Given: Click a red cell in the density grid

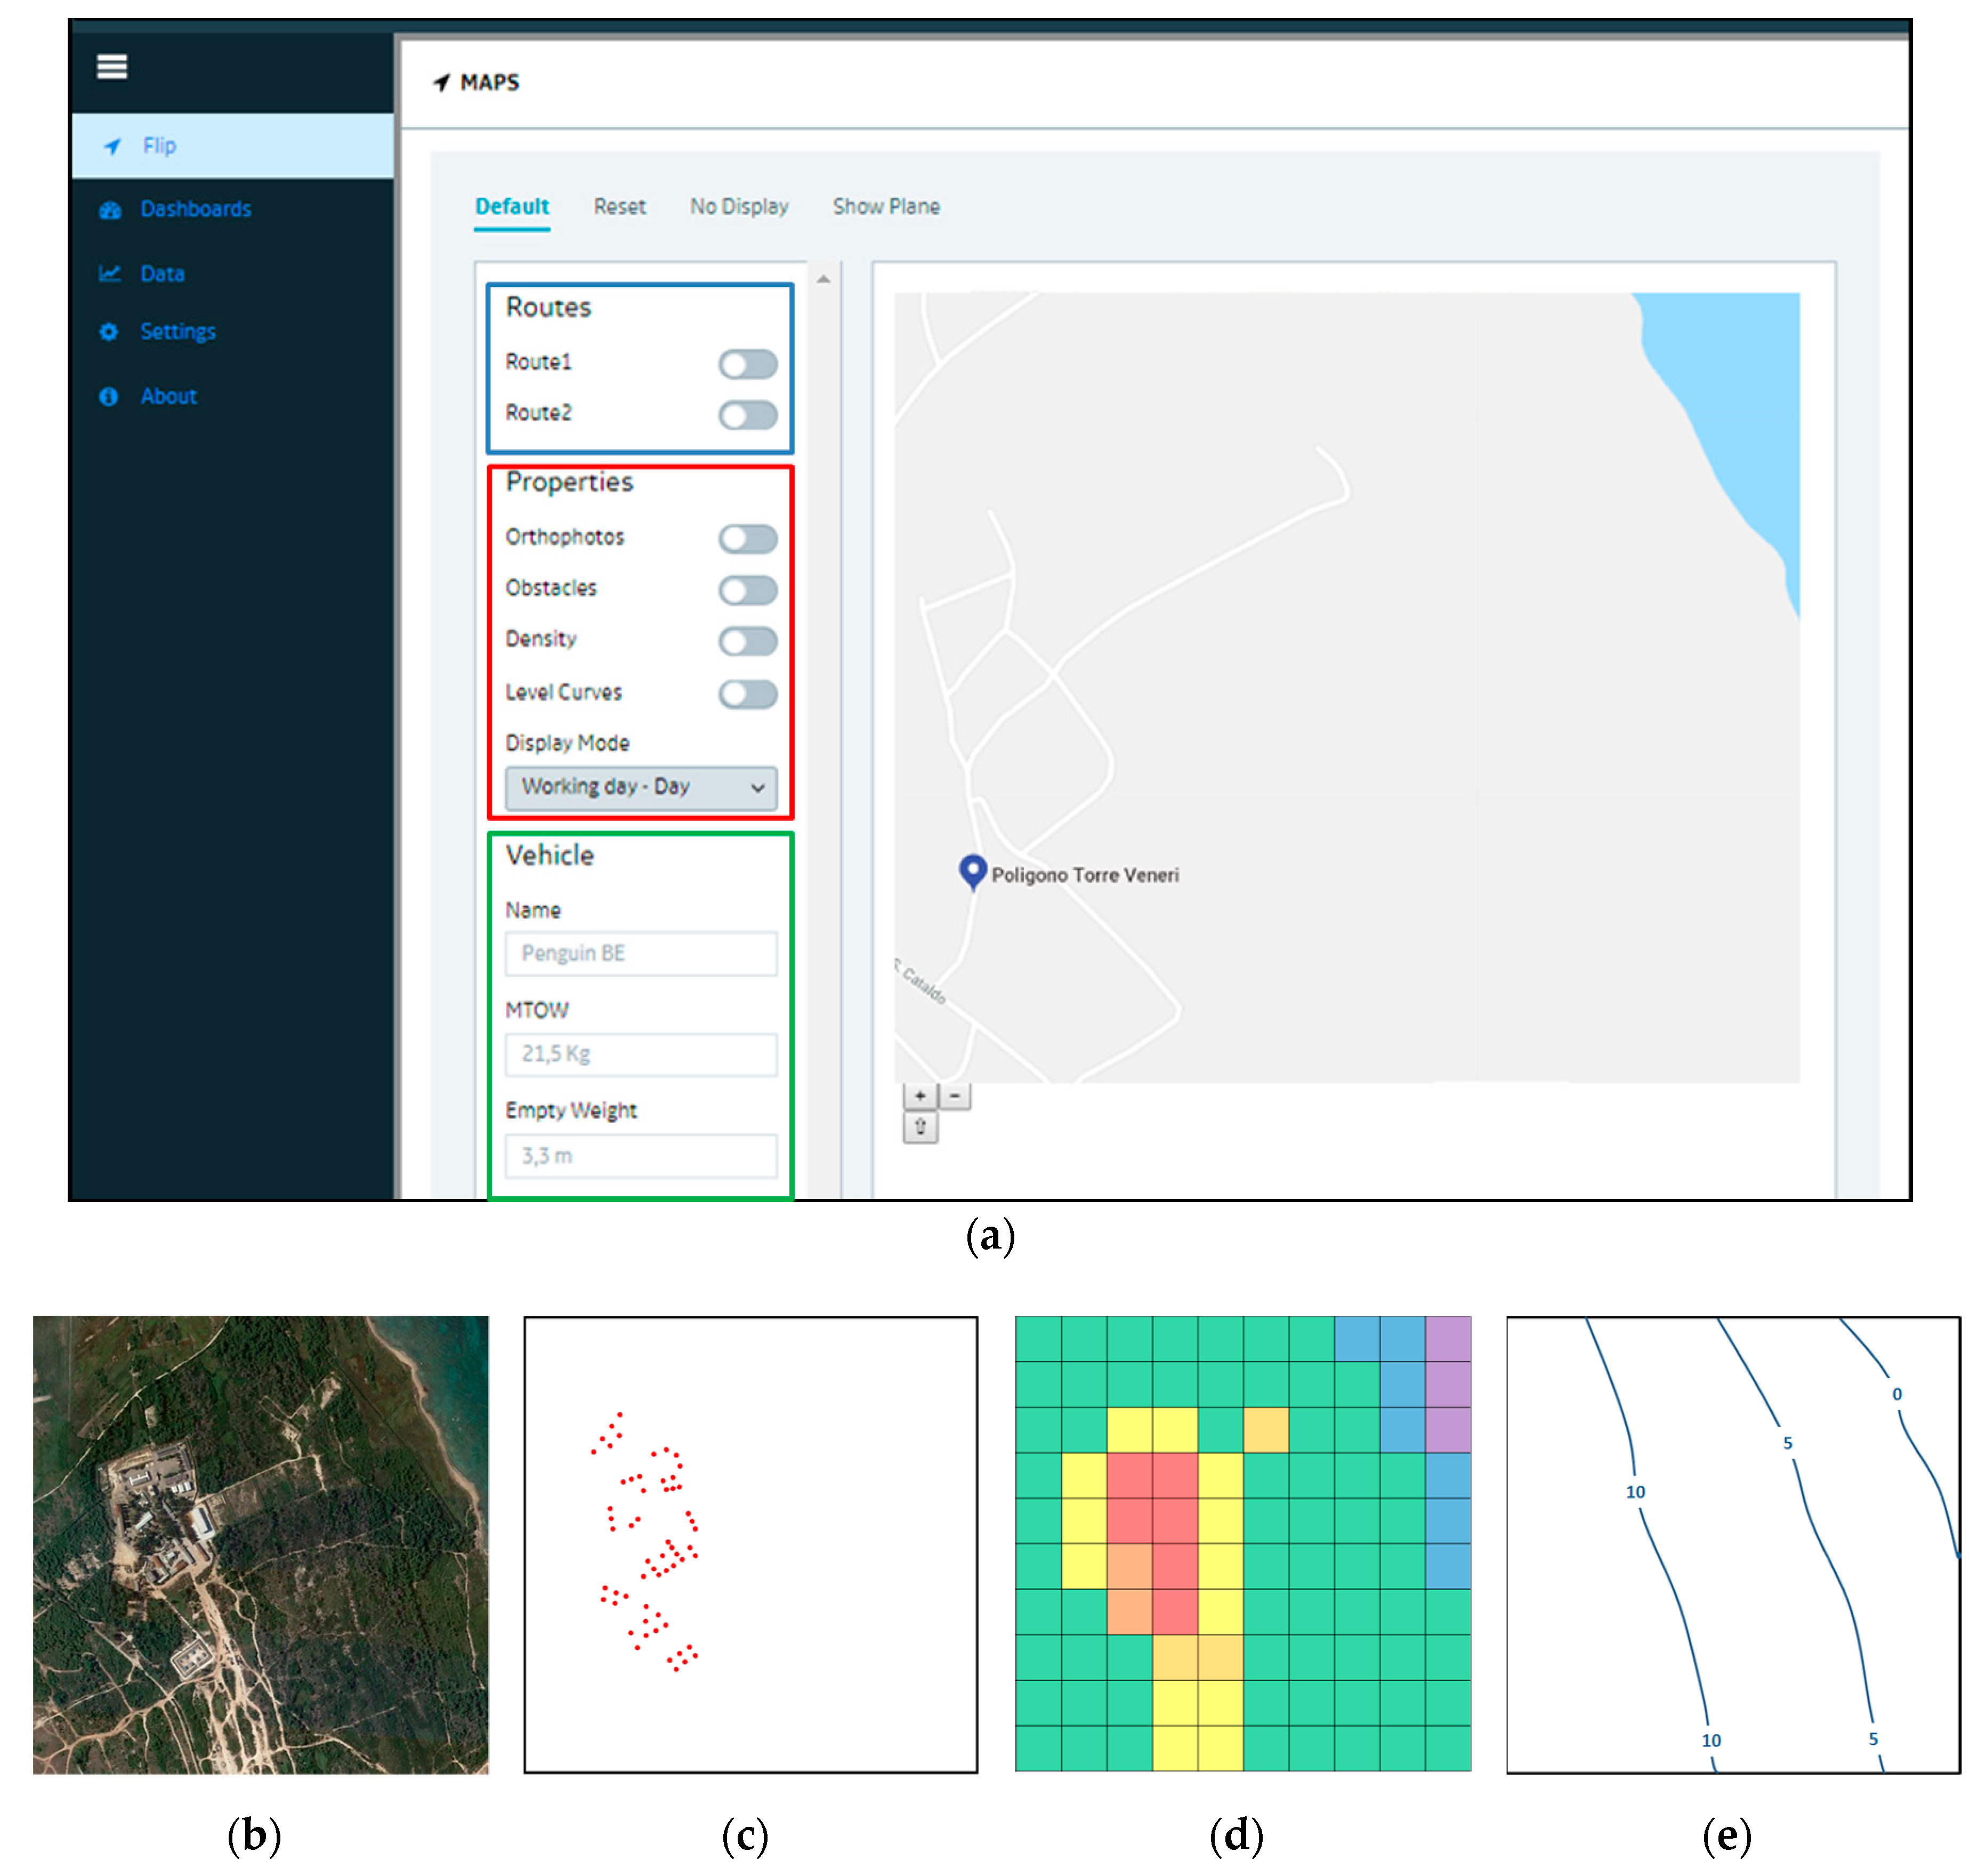Looking at the screenshot, I should click(x=1174, y=1520).
